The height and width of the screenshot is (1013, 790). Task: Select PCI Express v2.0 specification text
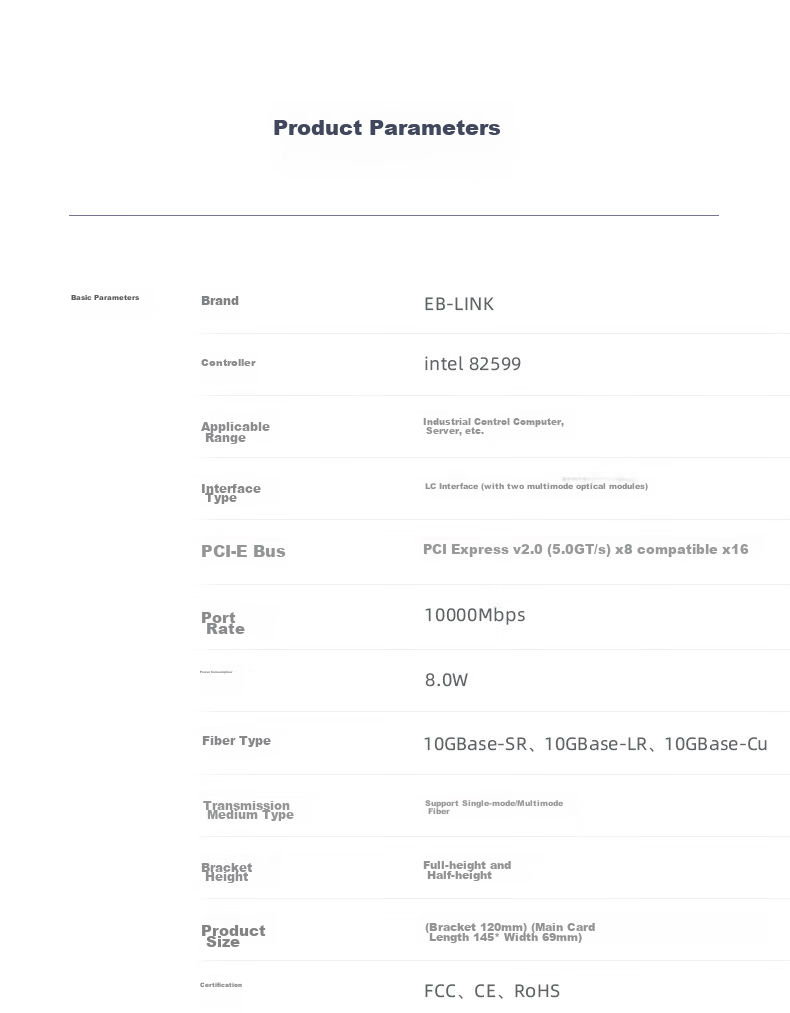(x=585, y=549)
